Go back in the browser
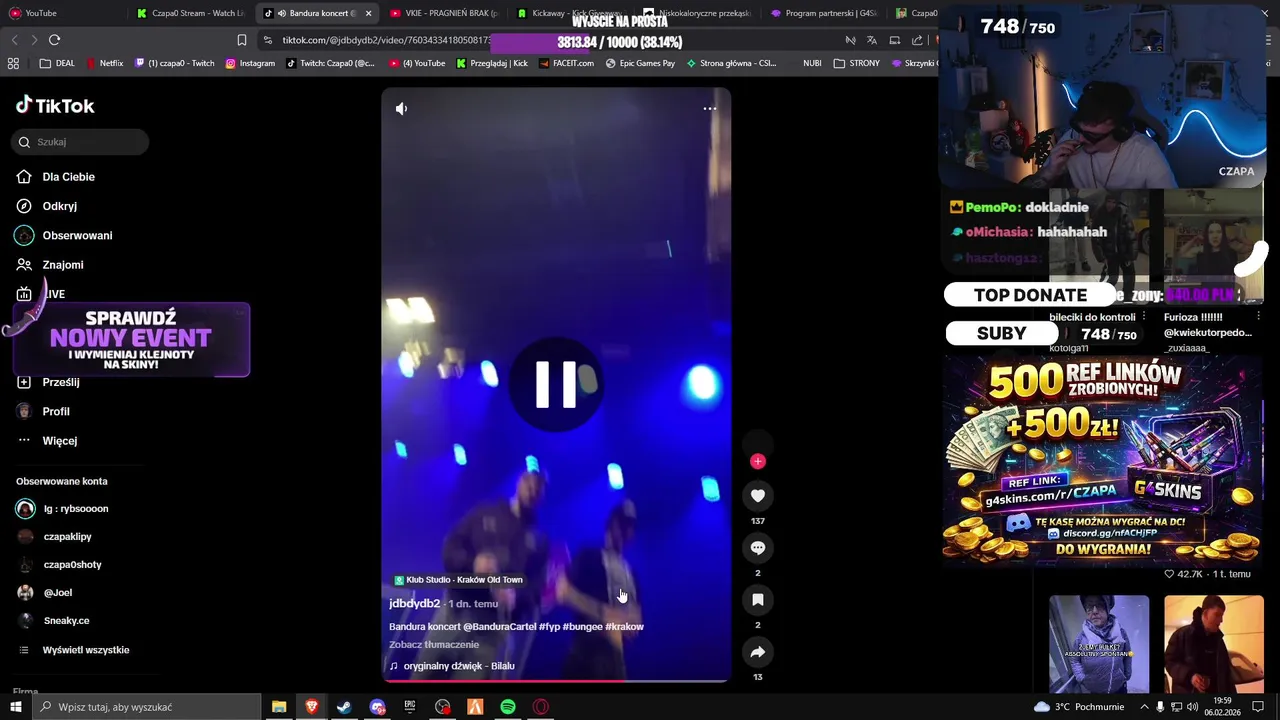The image size is (1280, 720). tap(14, 40)
